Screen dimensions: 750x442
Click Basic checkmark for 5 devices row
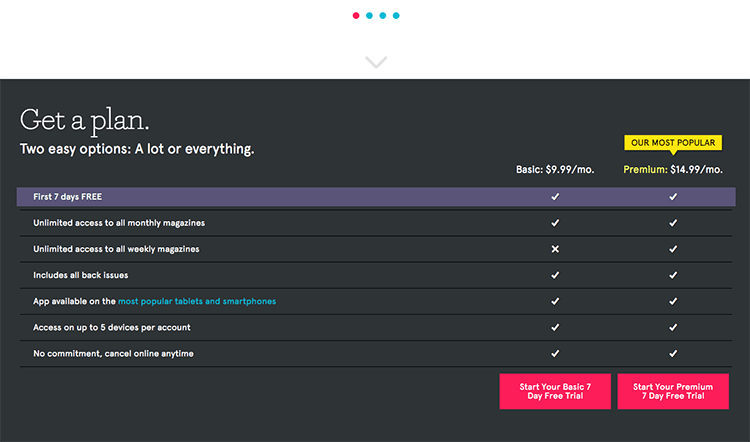[555, 328]
